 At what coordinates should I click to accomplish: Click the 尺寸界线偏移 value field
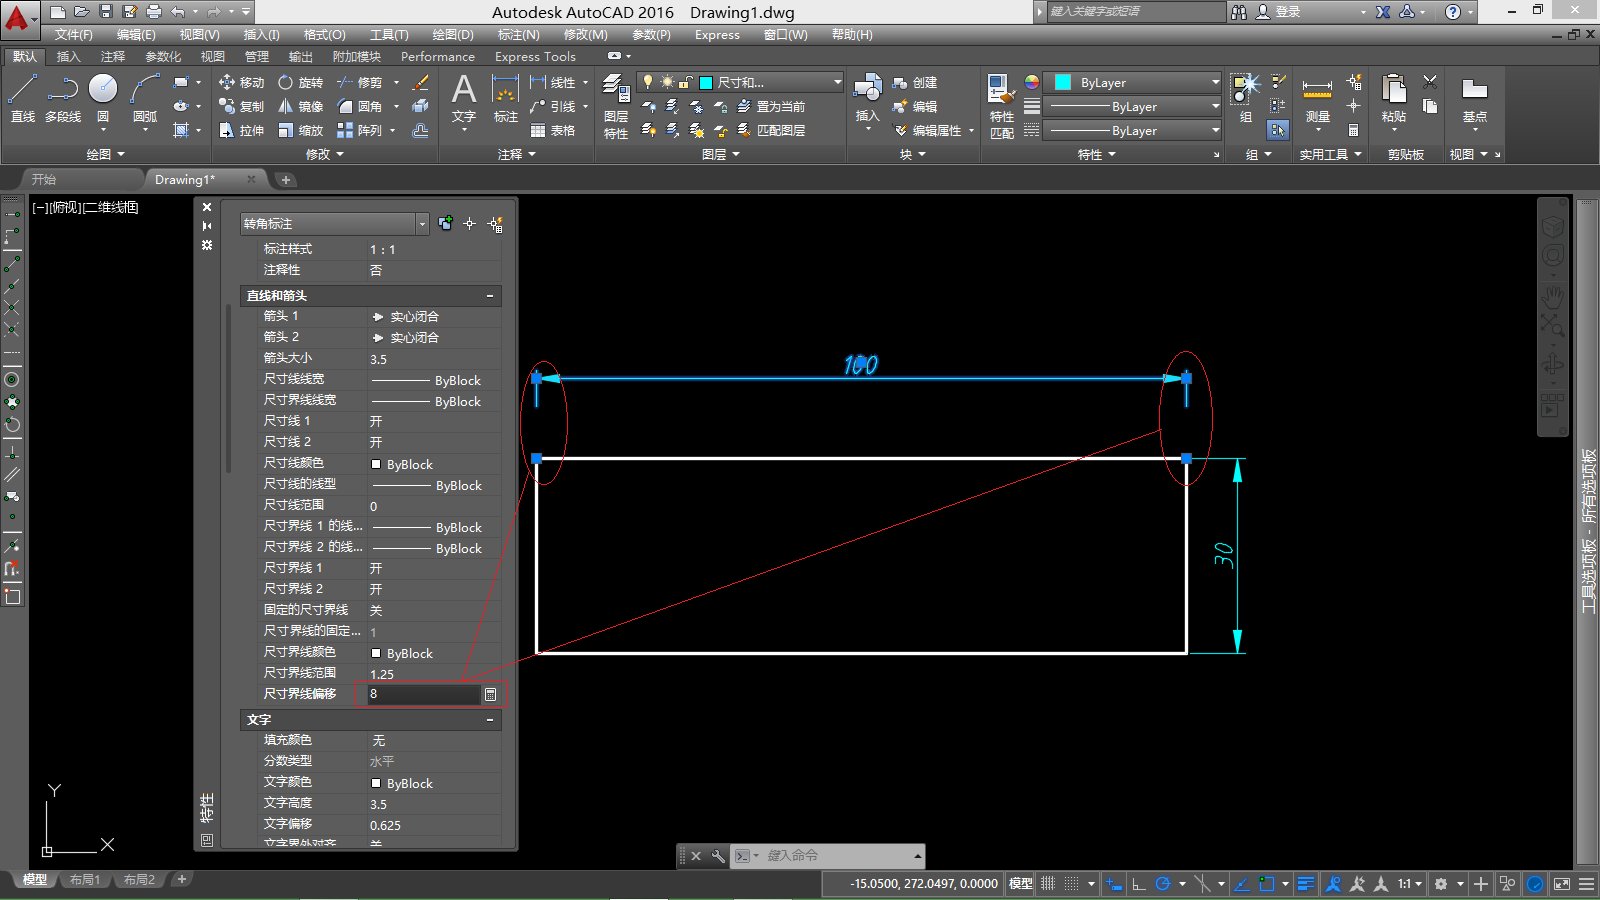(x=422, y=694)
